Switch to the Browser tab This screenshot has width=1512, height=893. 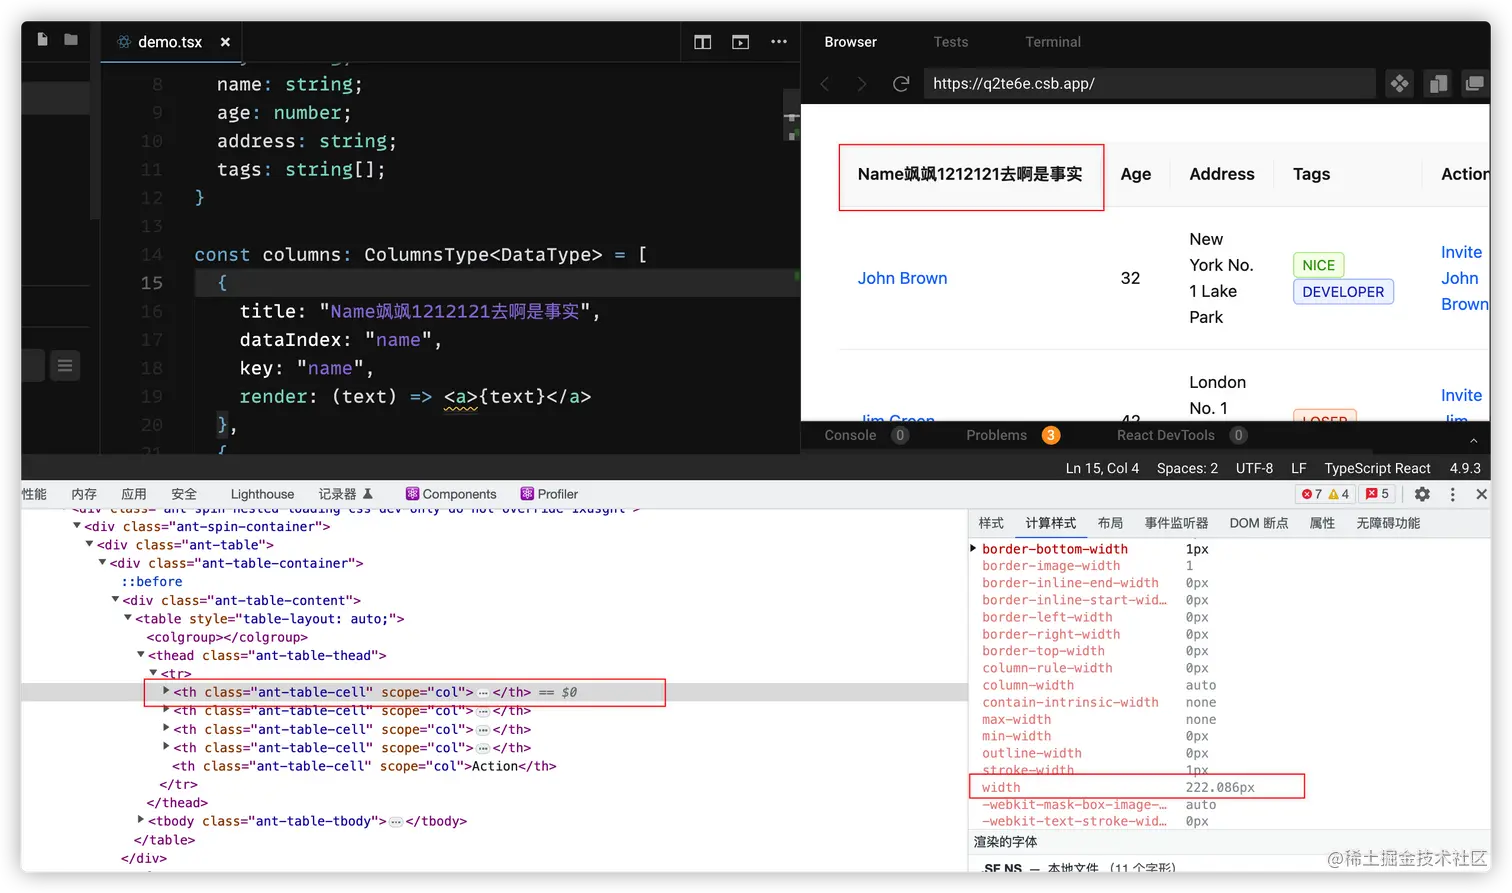(850, 42)
